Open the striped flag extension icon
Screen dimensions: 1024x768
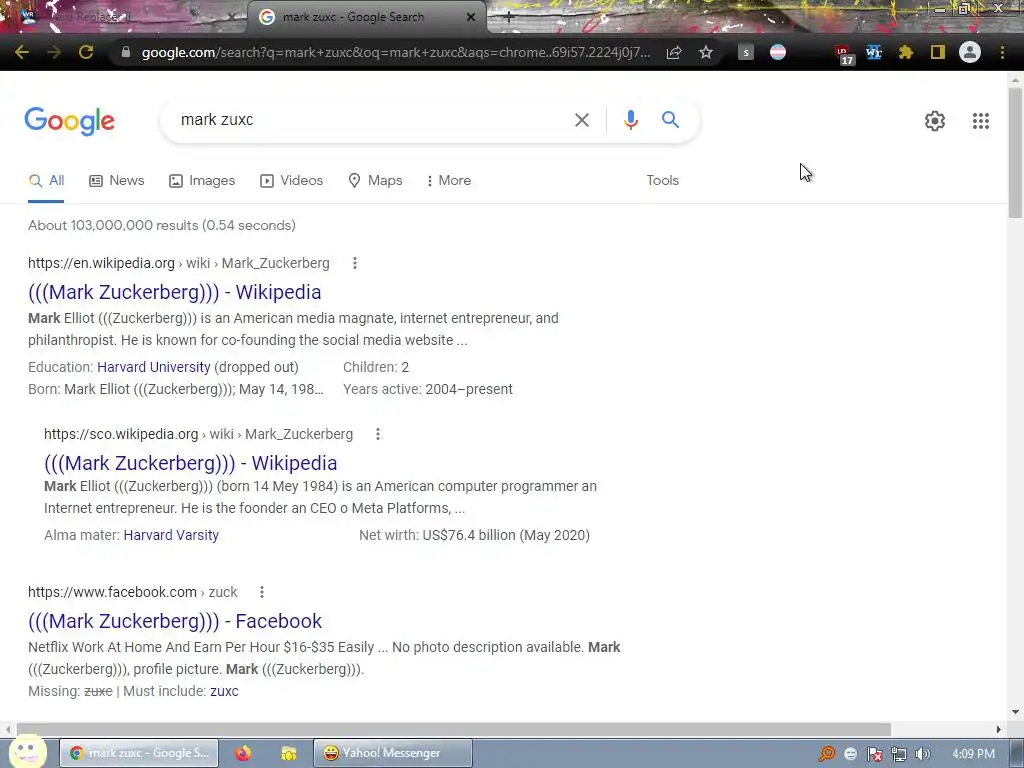[x=778, y=52]
